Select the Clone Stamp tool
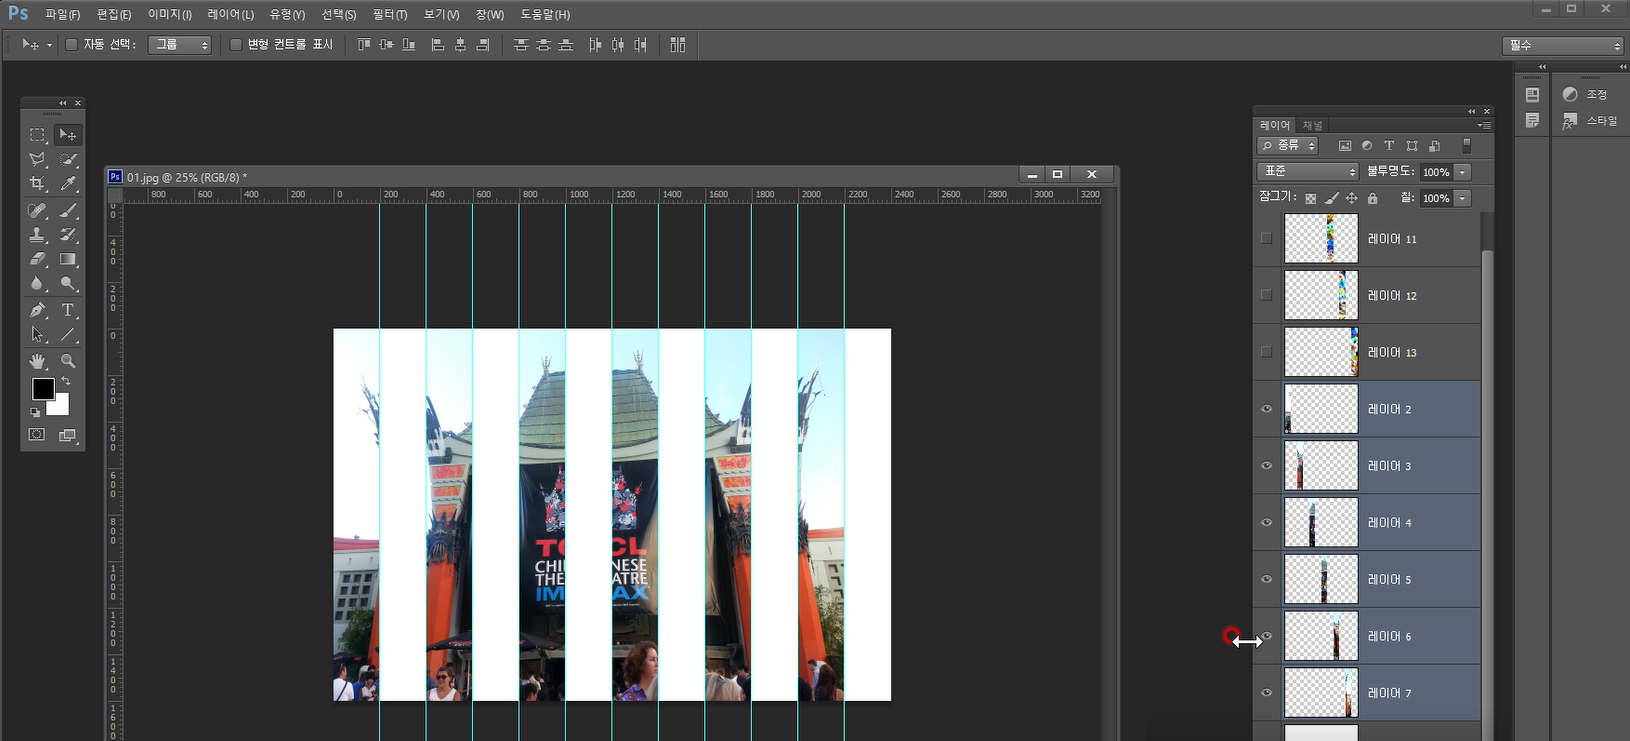The image size is (1630, 741). (37, 235)
